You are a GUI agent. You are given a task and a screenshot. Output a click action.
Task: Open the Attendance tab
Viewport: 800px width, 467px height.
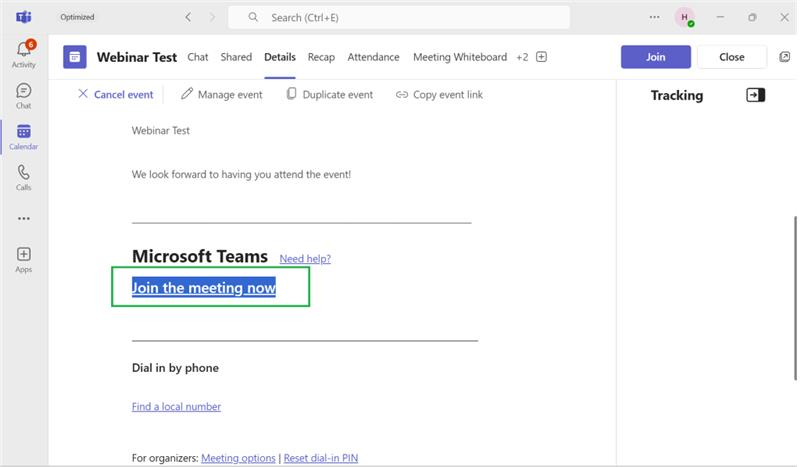[x=373, y=57]
